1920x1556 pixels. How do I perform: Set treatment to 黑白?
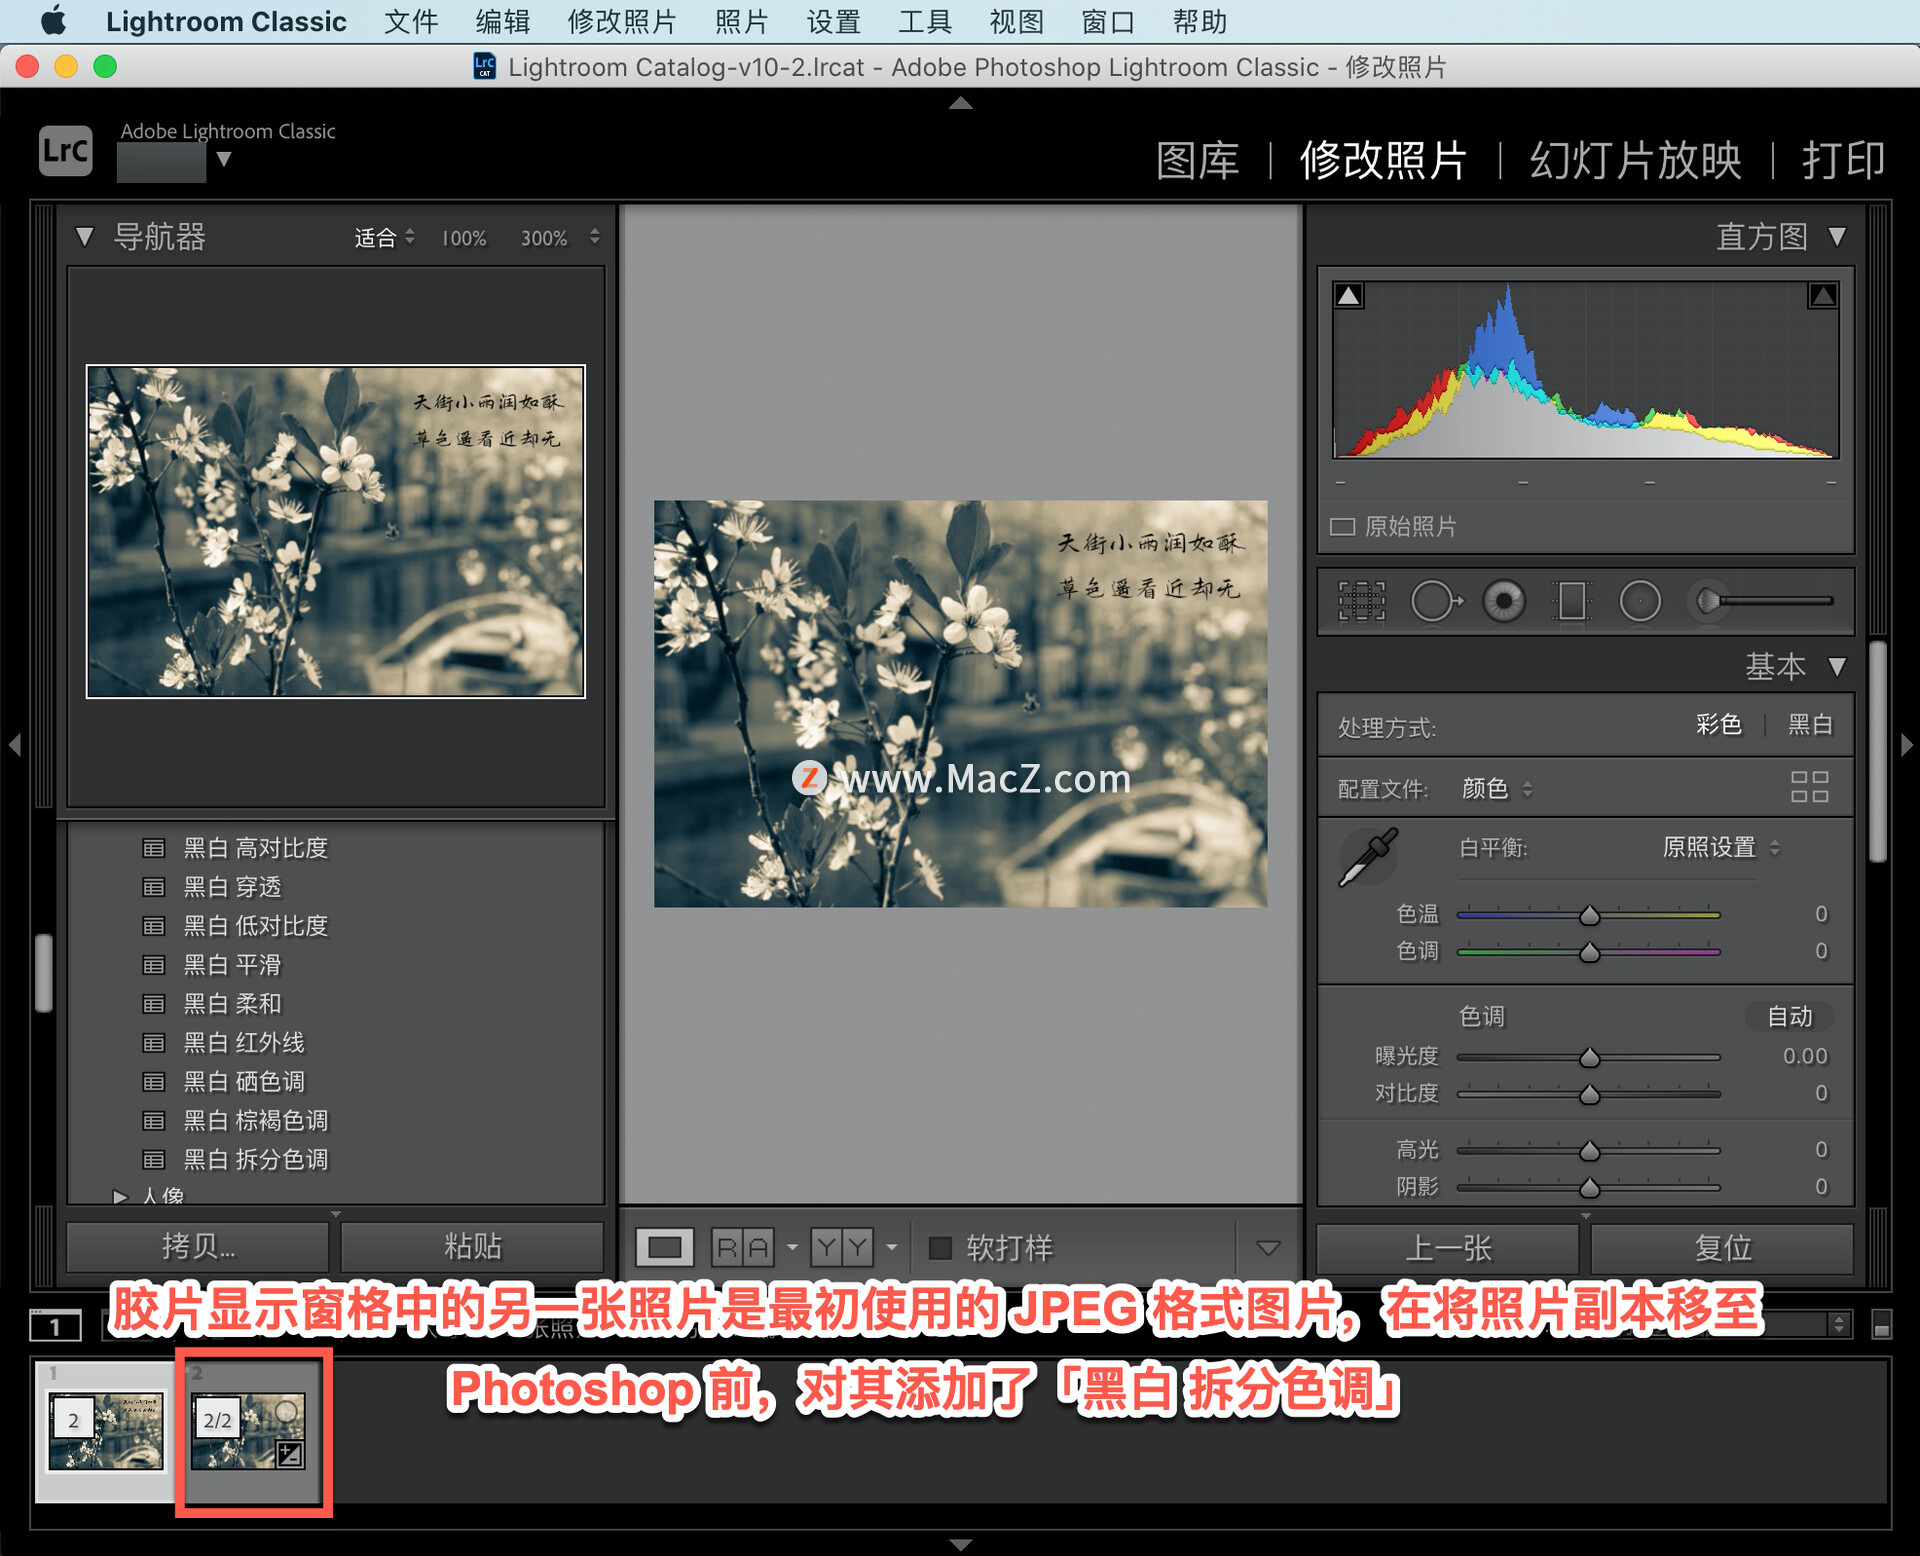click(x=1810, y=726)
